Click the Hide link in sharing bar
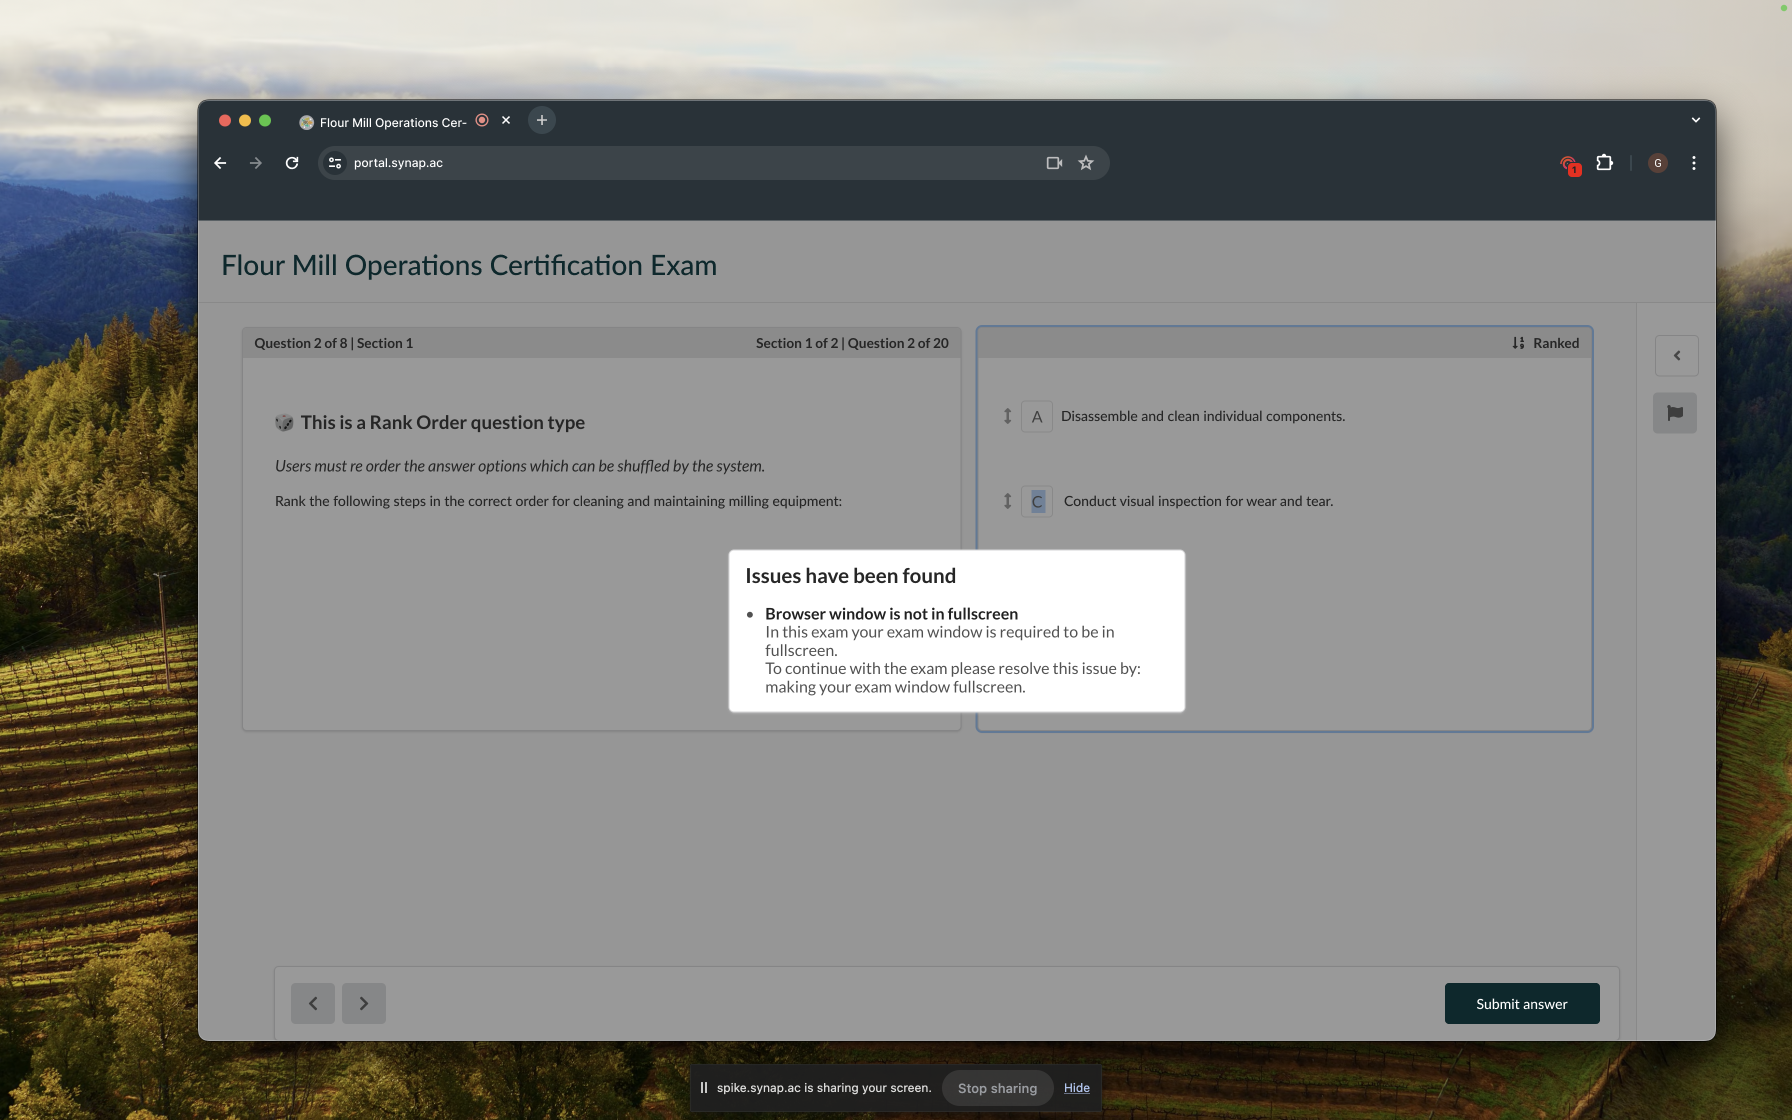The height and width of the screenshot is (1120, 1792). 1077,1088
